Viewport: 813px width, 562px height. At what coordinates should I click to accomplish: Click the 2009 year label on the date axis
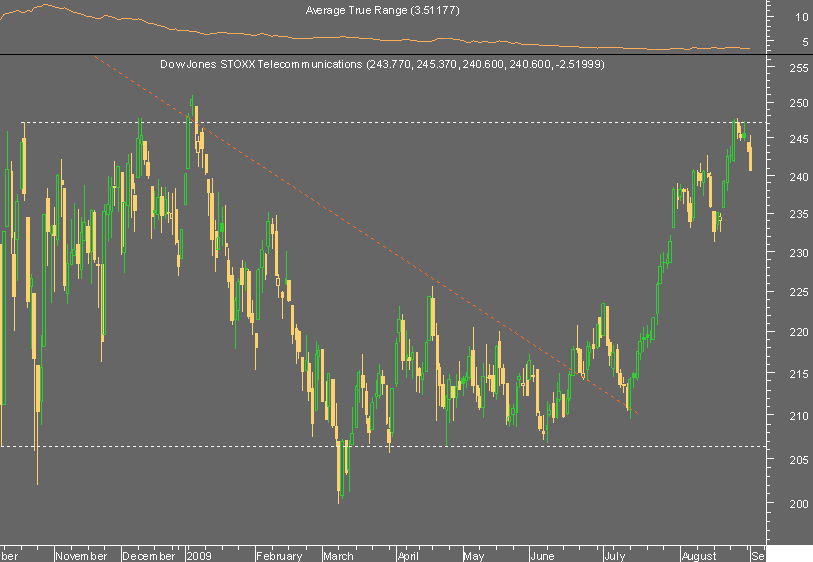coord(199,556)
